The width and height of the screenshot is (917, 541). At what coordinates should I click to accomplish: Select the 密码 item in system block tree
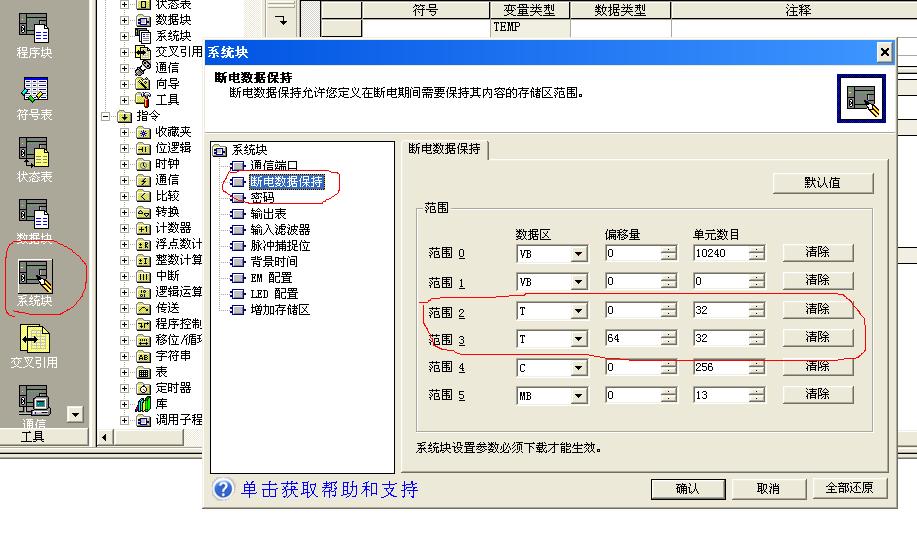point(262,198)
